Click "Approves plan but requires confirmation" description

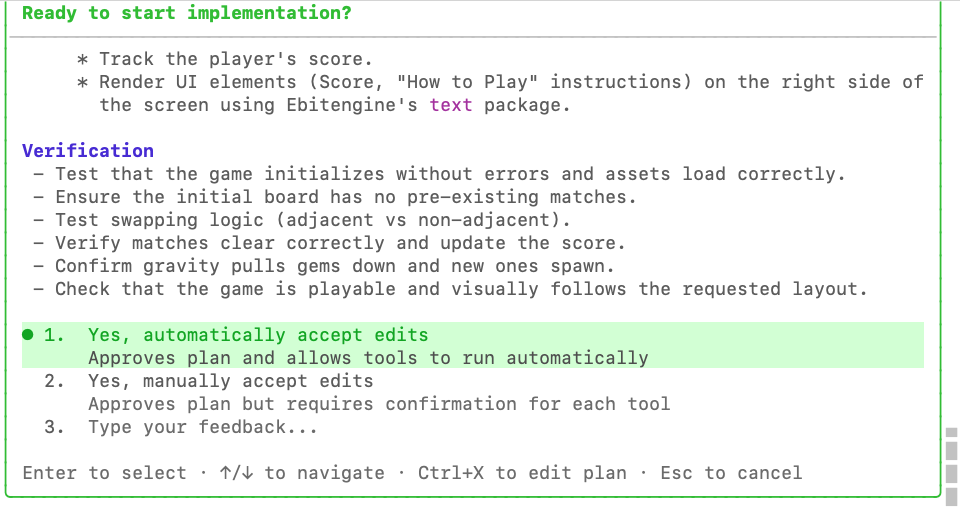[x=379, y=404]
